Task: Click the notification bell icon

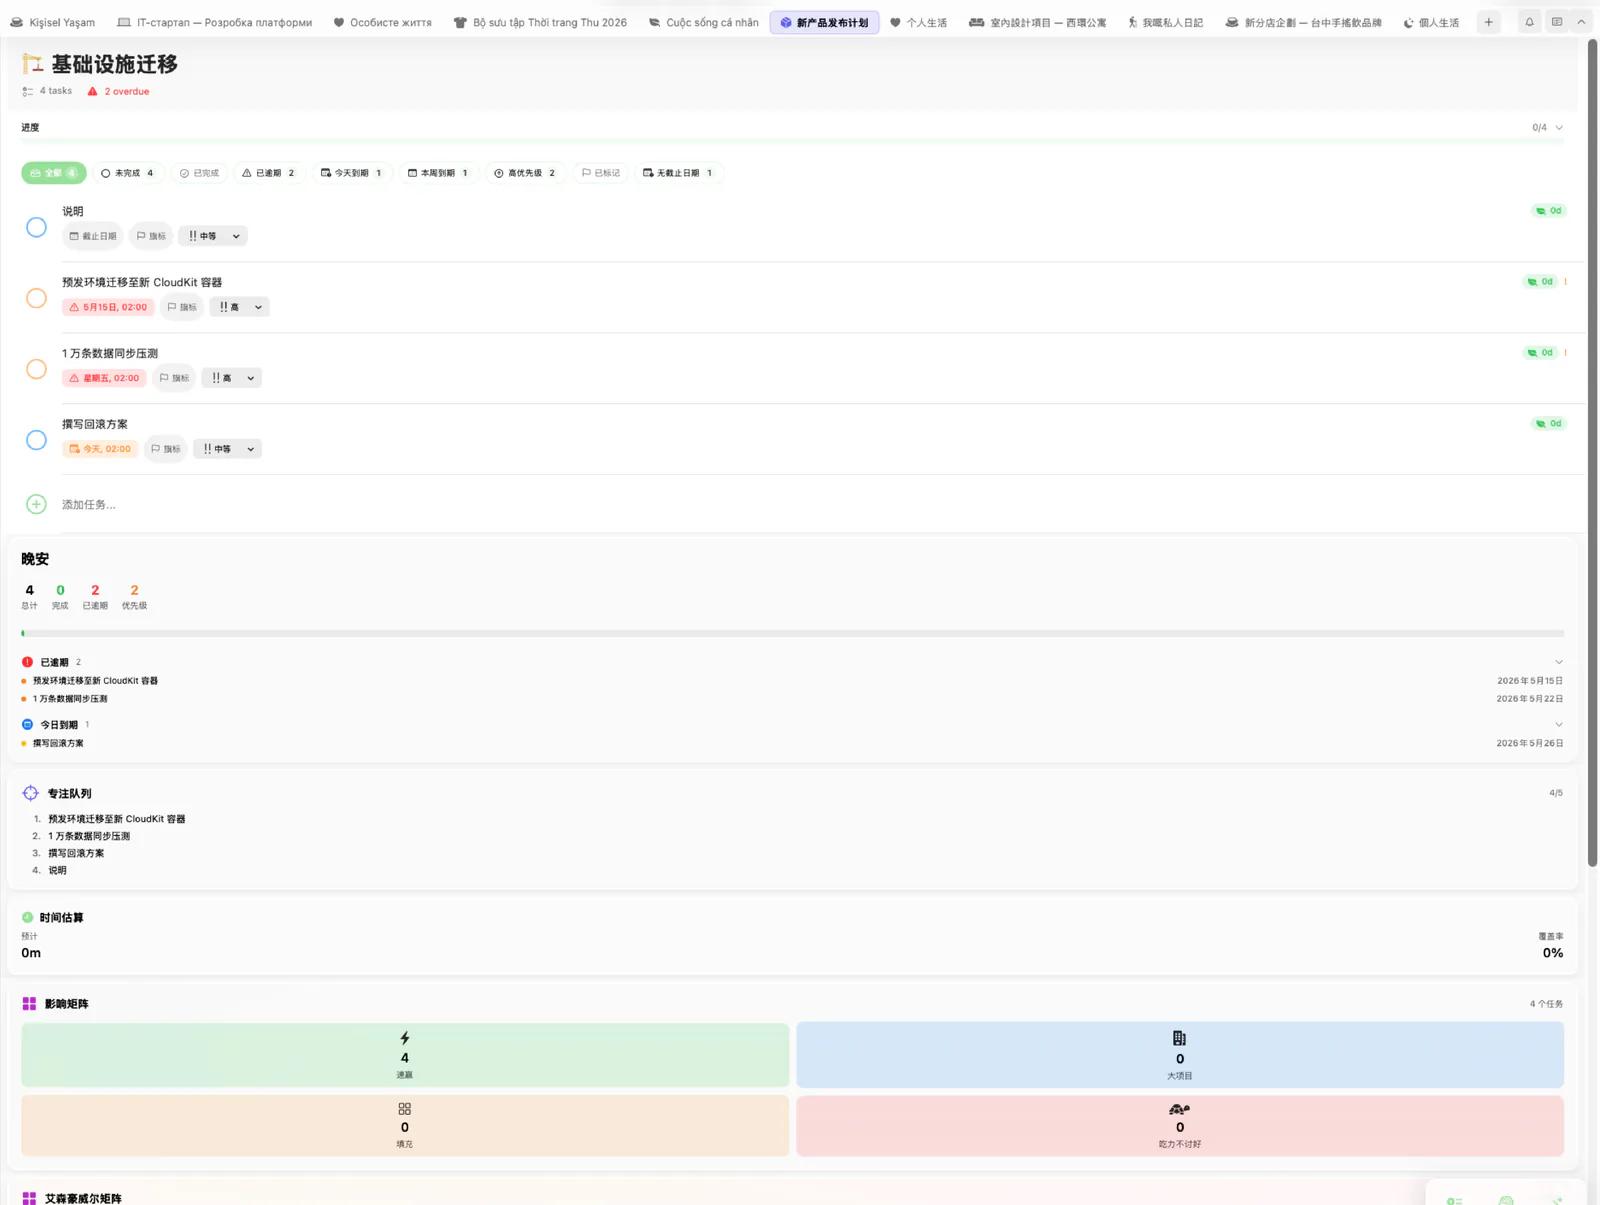Action: [1529, 22]
